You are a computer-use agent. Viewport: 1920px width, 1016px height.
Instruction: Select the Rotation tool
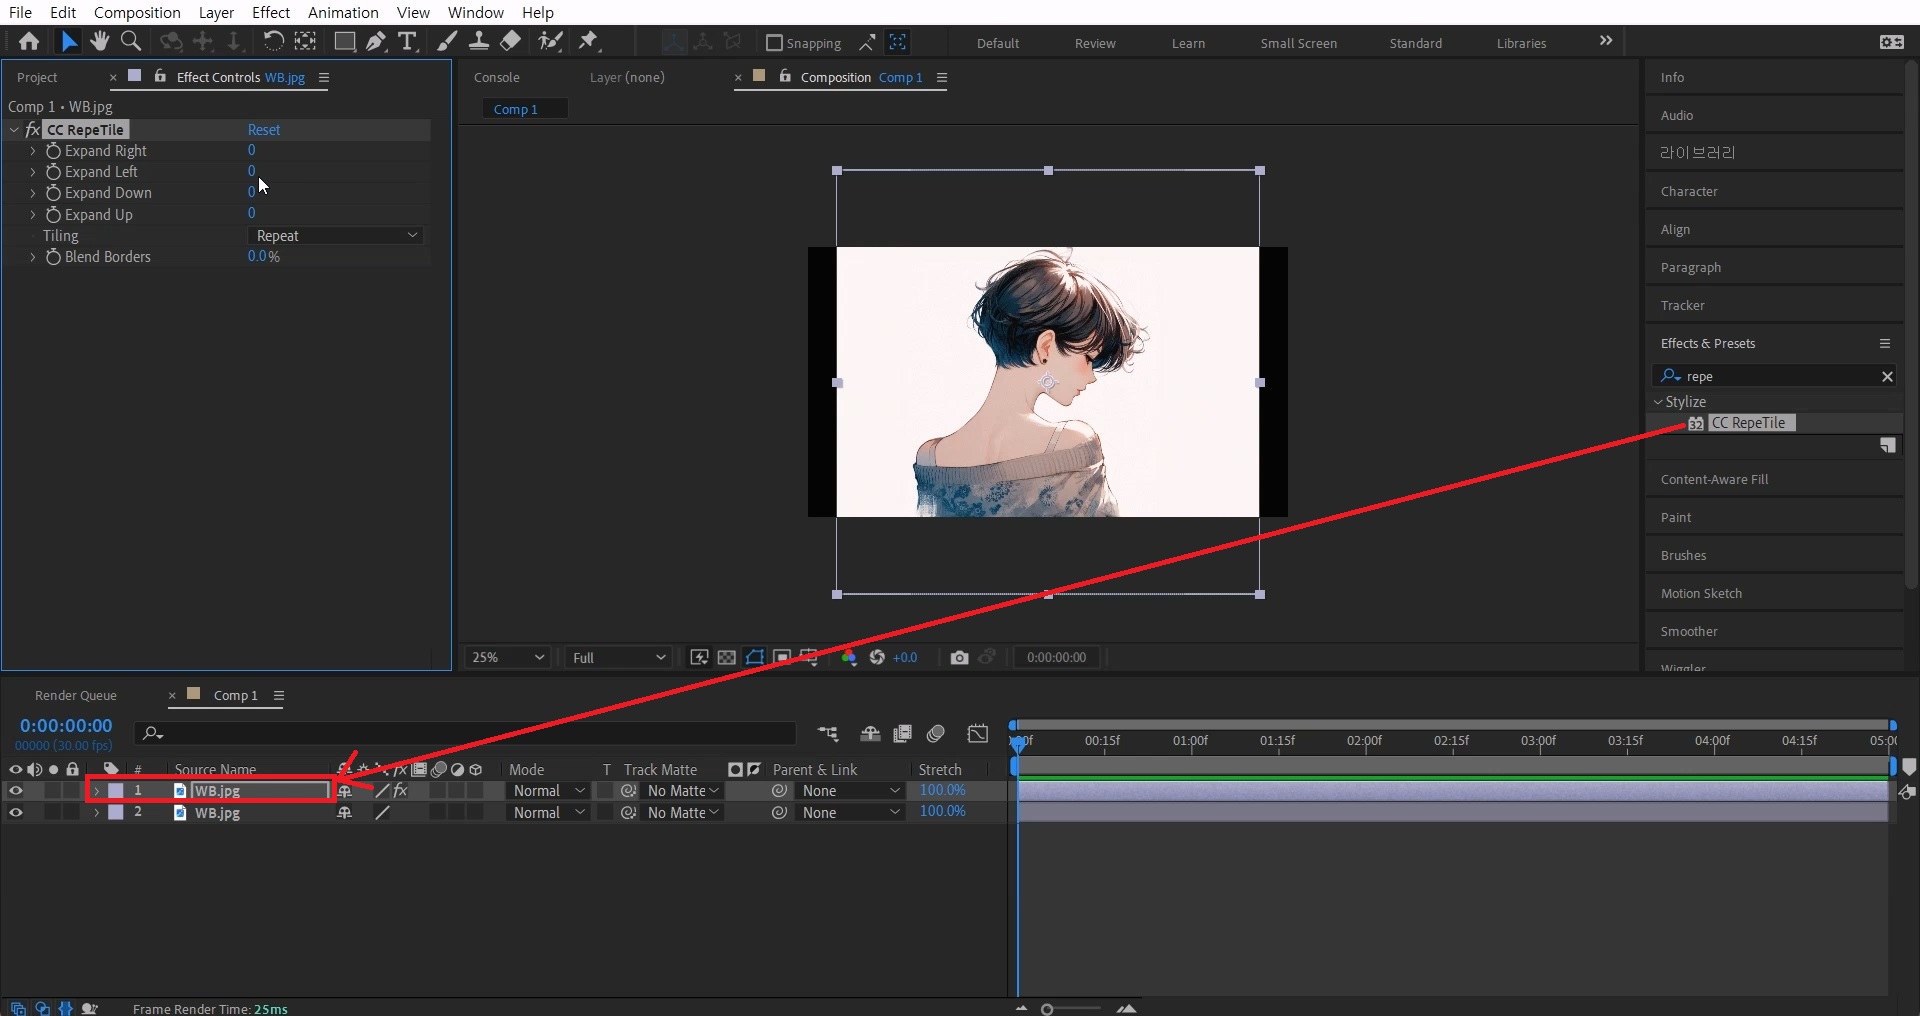click(273, 42)
